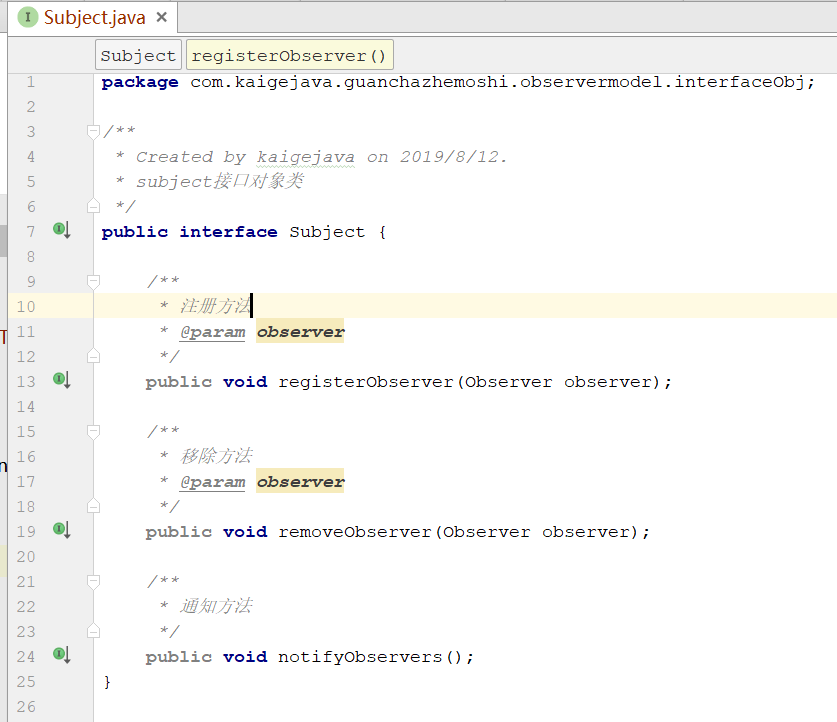Viewport: 837px width, 722px height.
Task: Open implementations gutter icon for Subject interface
Action: click(x=62, y=231)
